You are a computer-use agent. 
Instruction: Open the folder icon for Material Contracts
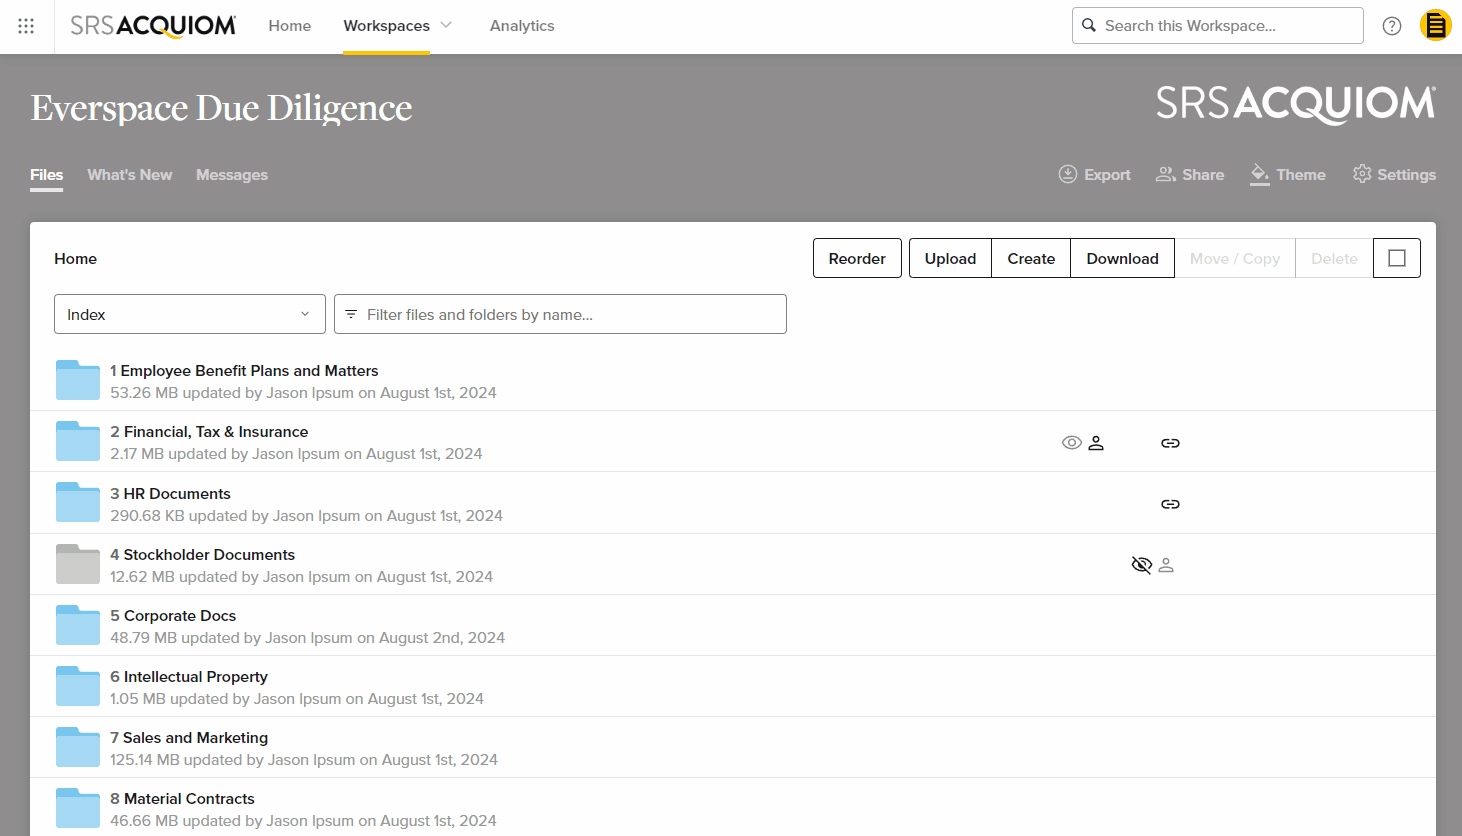(x=78, y=808)
